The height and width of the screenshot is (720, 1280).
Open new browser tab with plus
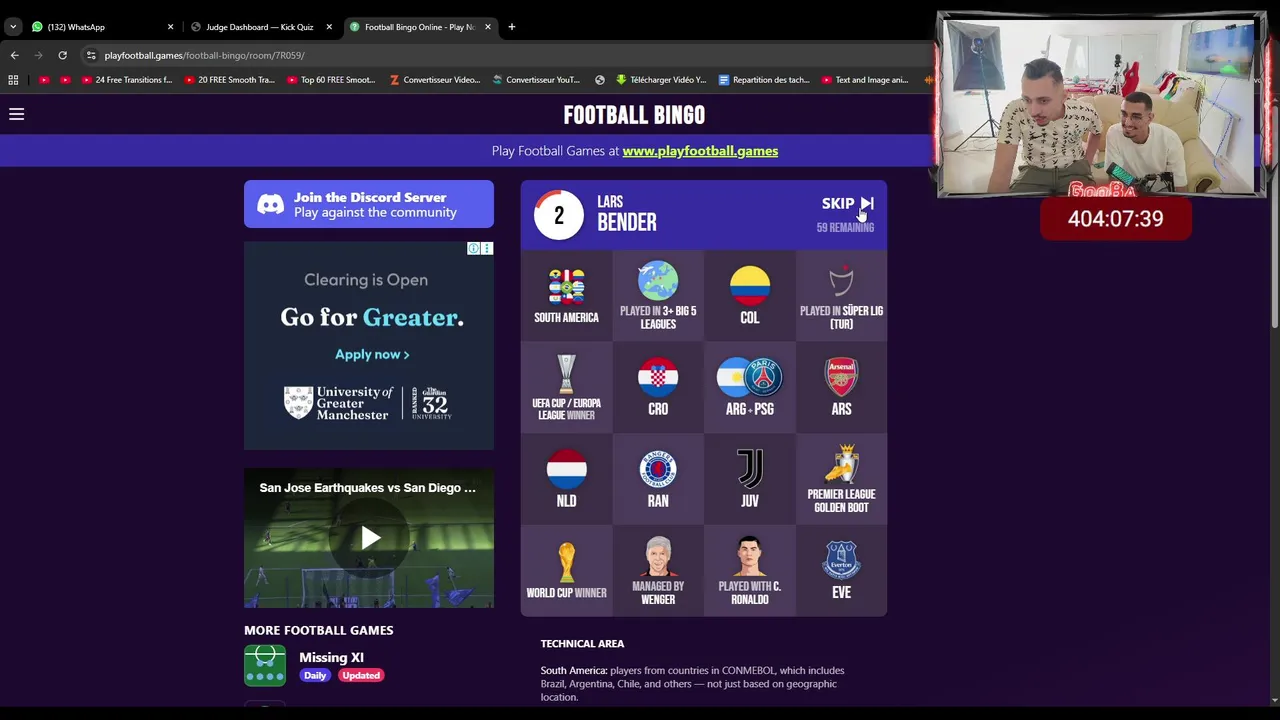tap(511, 27)
